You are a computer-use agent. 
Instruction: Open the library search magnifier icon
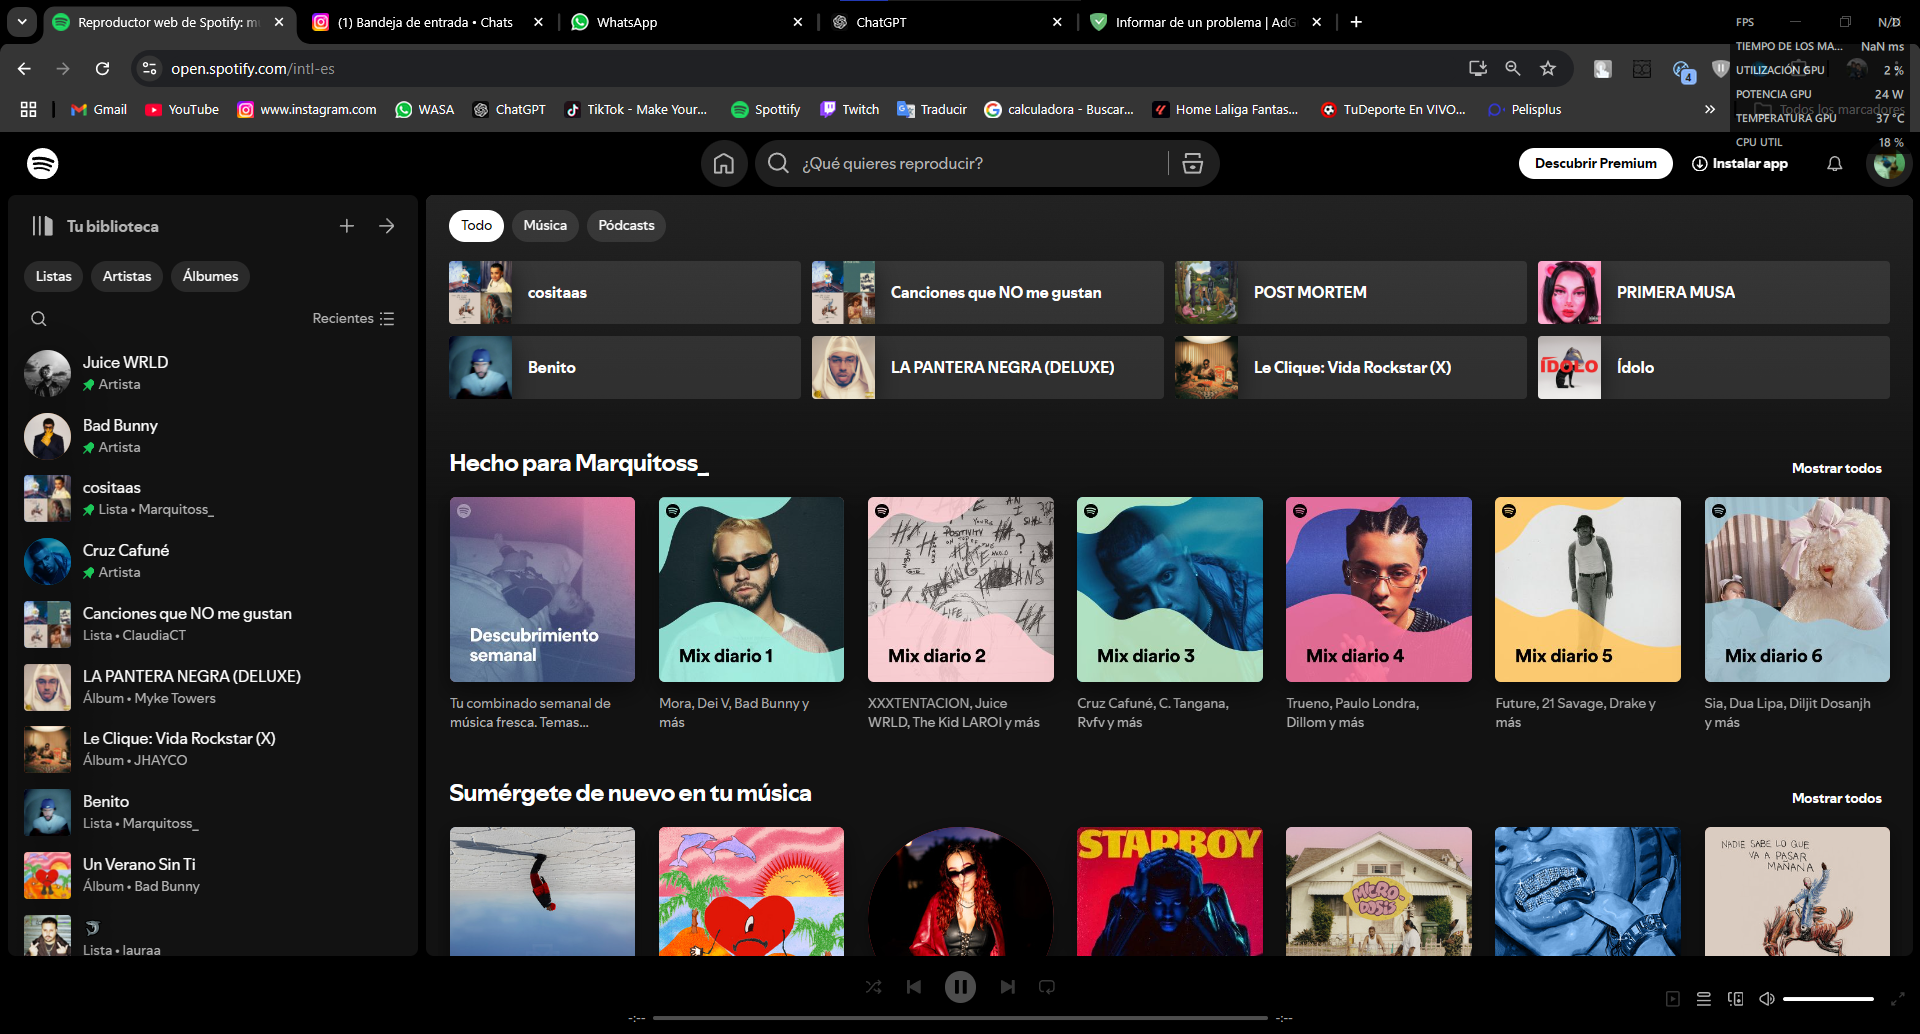tap(38, 318)
